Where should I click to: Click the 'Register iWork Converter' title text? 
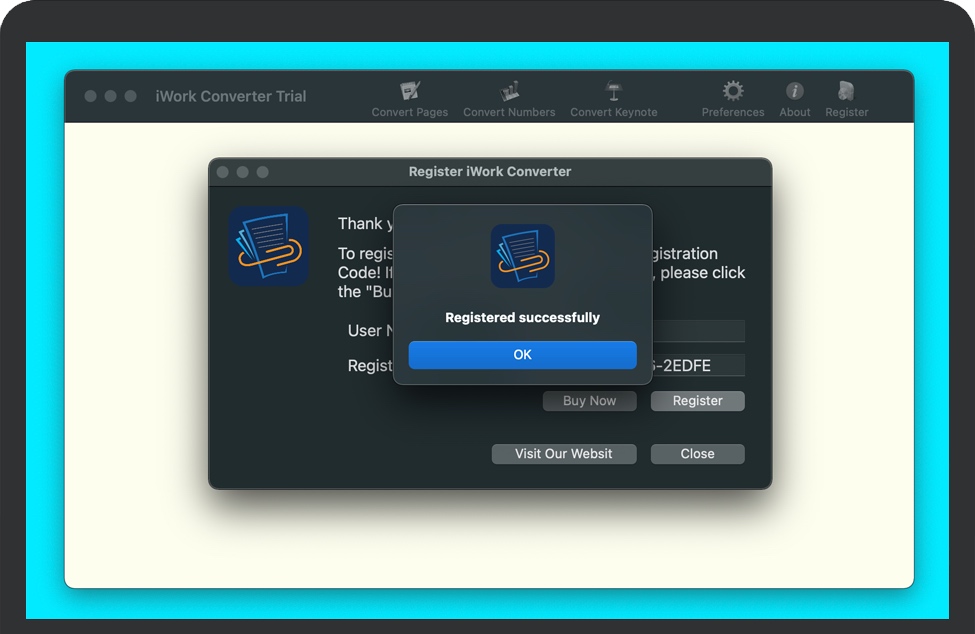tap(490, 172)
